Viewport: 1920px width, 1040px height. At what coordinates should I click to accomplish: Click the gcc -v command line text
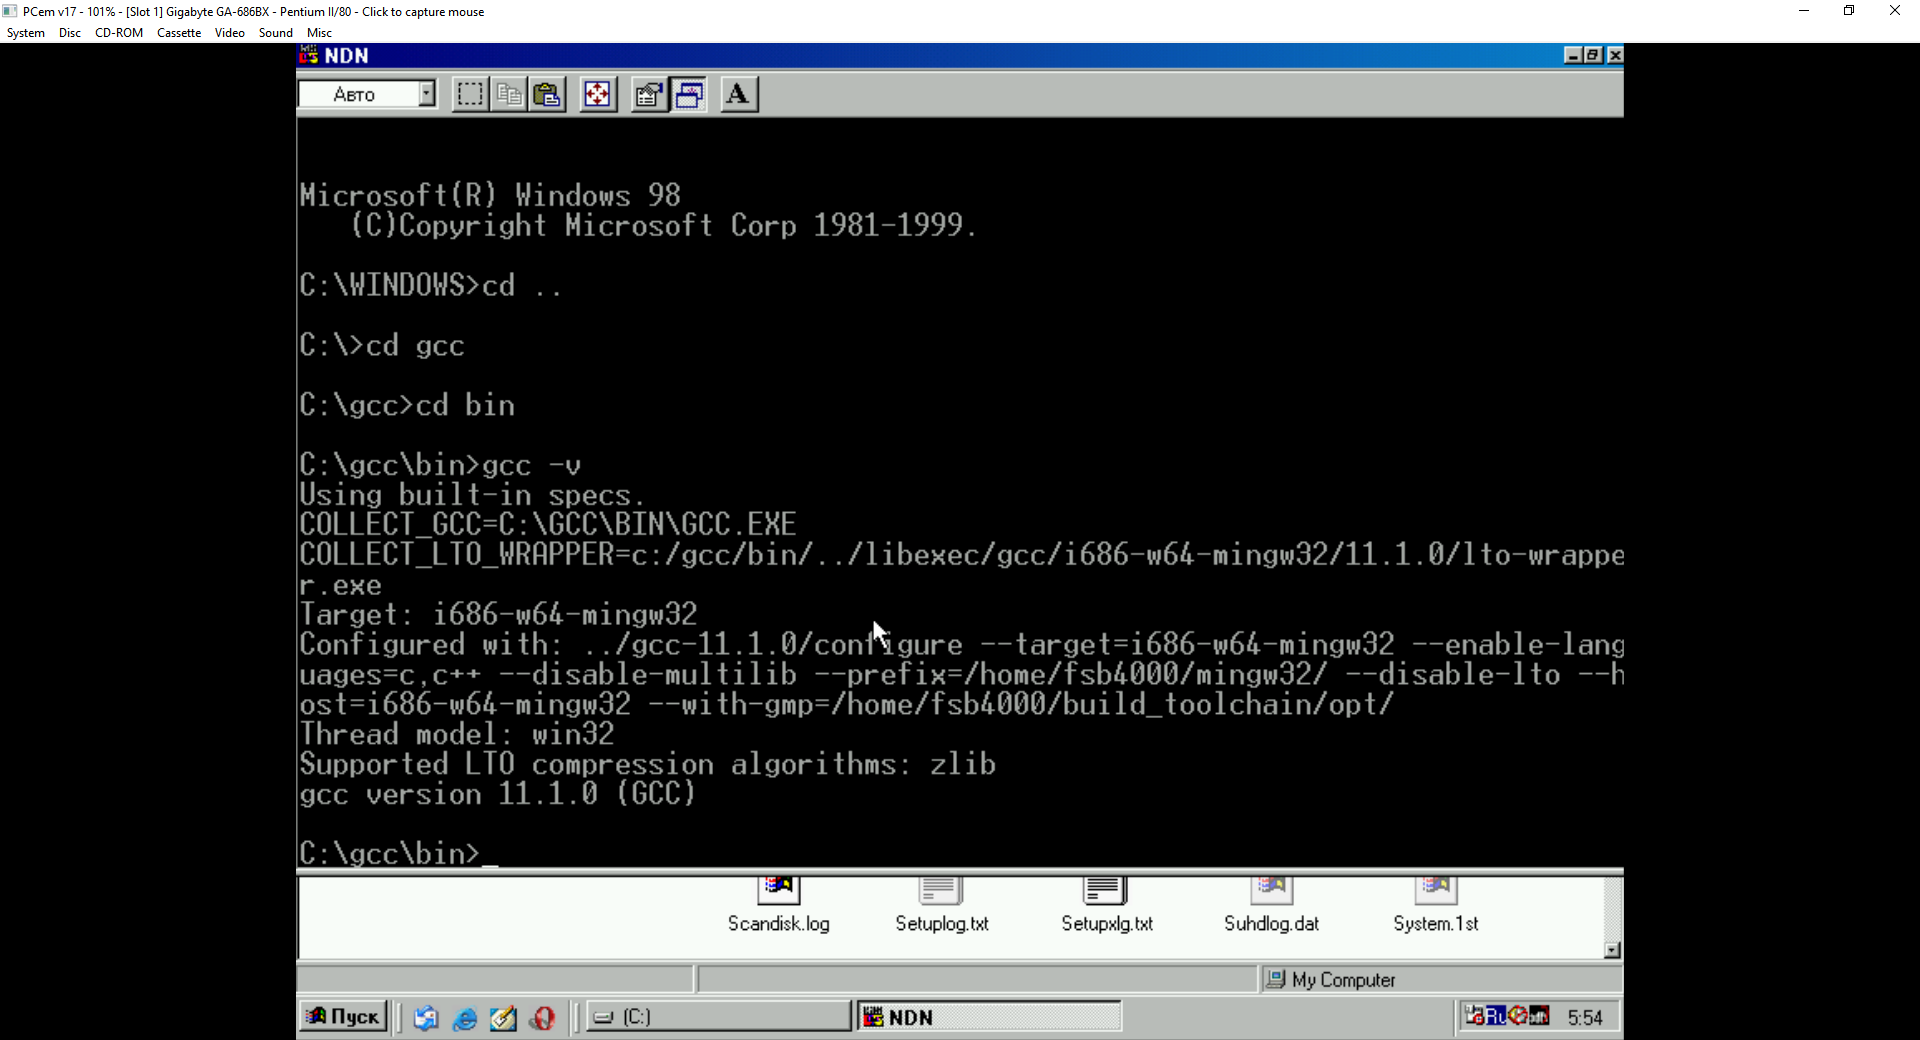(x=531, y=465)
